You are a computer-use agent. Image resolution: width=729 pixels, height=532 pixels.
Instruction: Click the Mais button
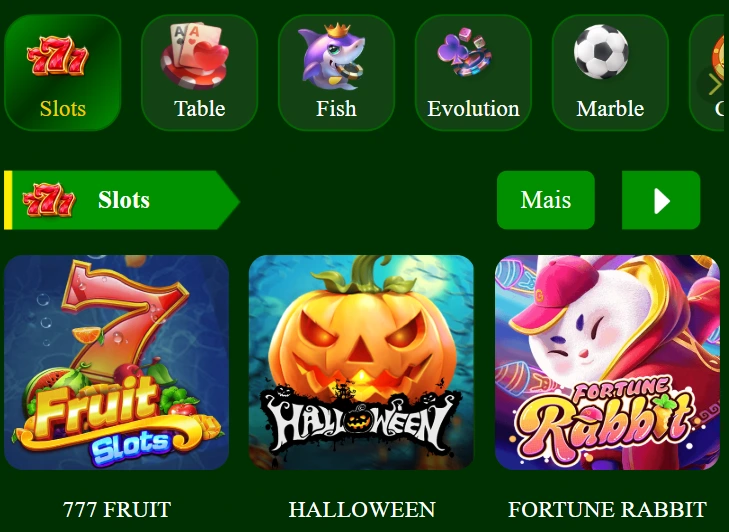546,200
